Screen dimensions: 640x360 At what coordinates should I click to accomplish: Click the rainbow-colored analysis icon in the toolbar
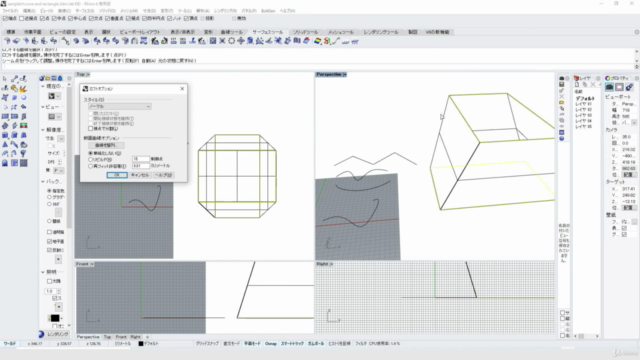pyautogui.click(x=318, y=41)
